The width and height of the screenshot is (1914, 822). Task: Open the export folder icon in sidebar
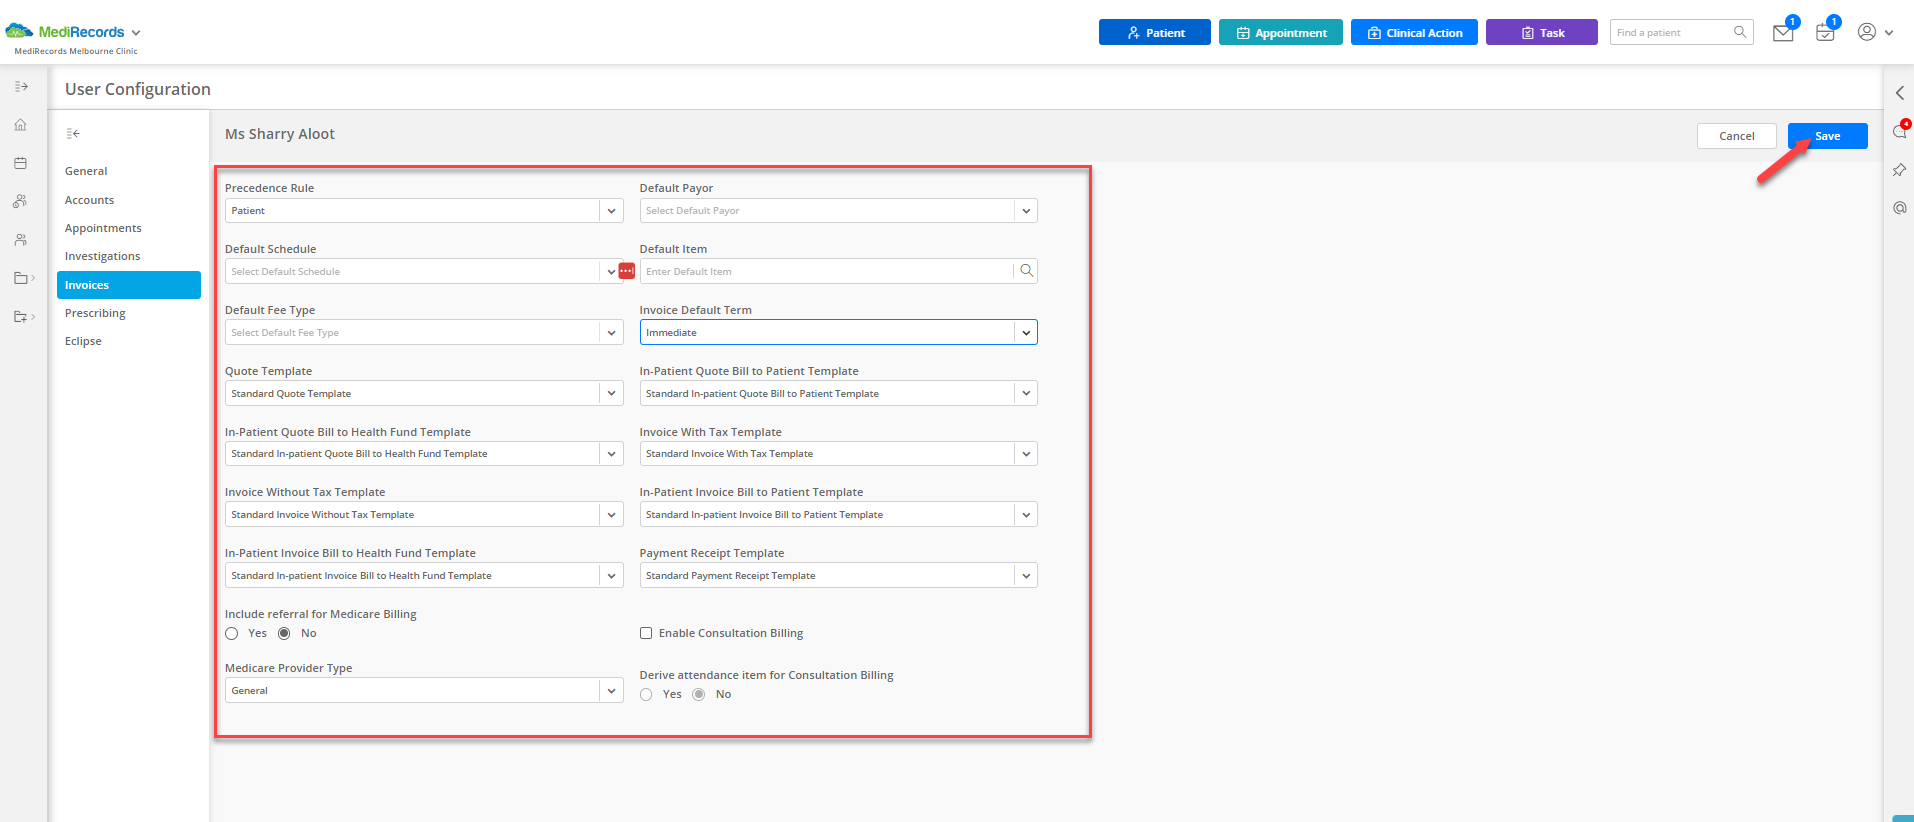pyautogui.click(x=21, y=317)
